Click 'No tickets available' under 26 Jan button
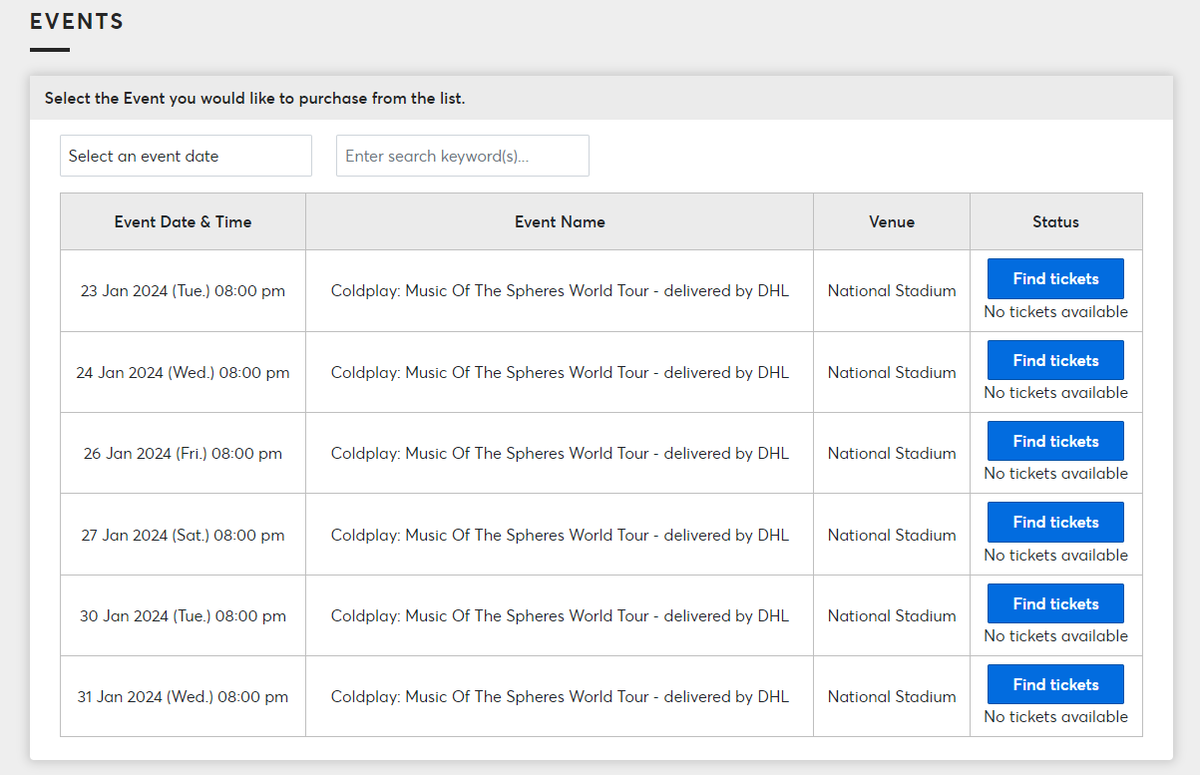 click(x=1056, y=474)
